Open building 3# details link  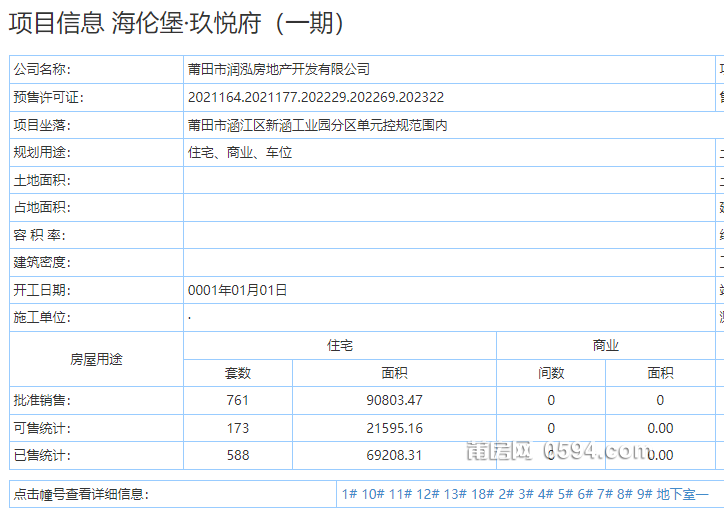(526, 494)
